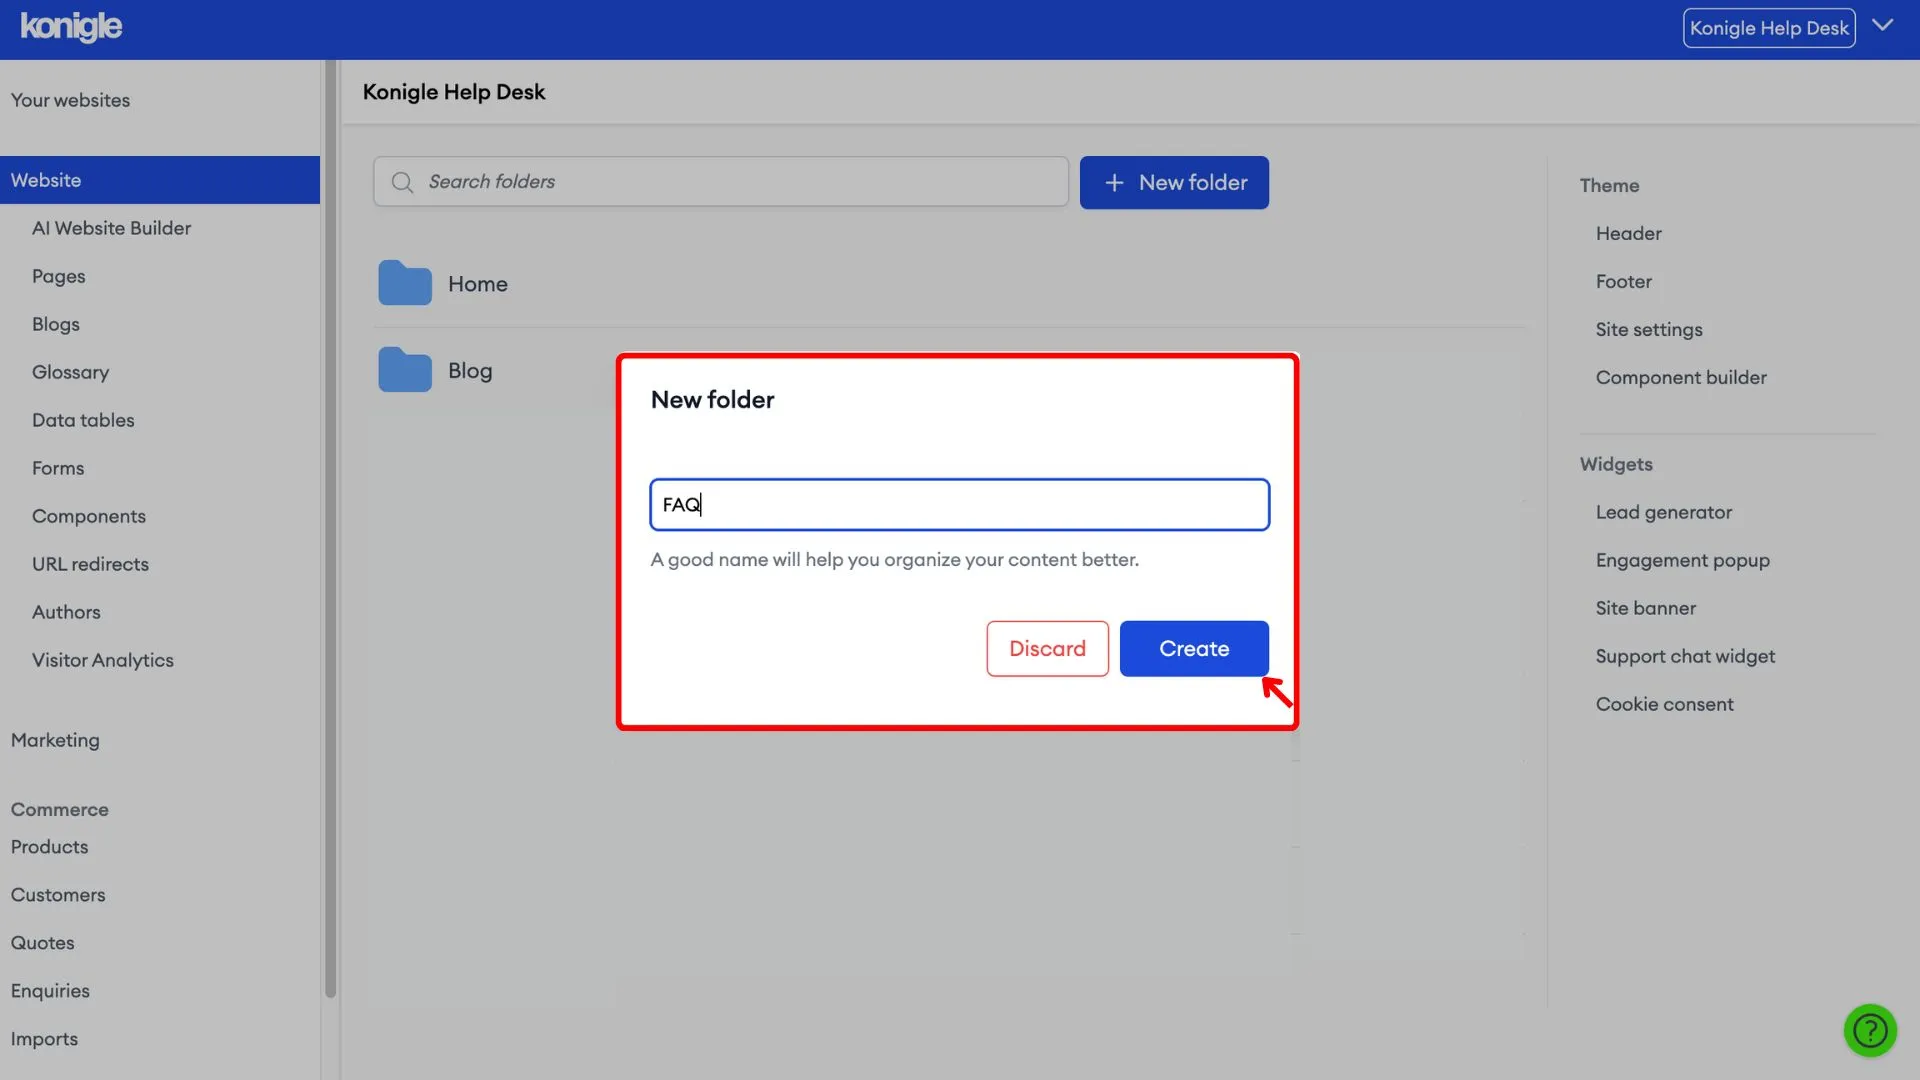Open Authors in sidebar
This screenshot has height=1080, width=1920.
[66, 612]
